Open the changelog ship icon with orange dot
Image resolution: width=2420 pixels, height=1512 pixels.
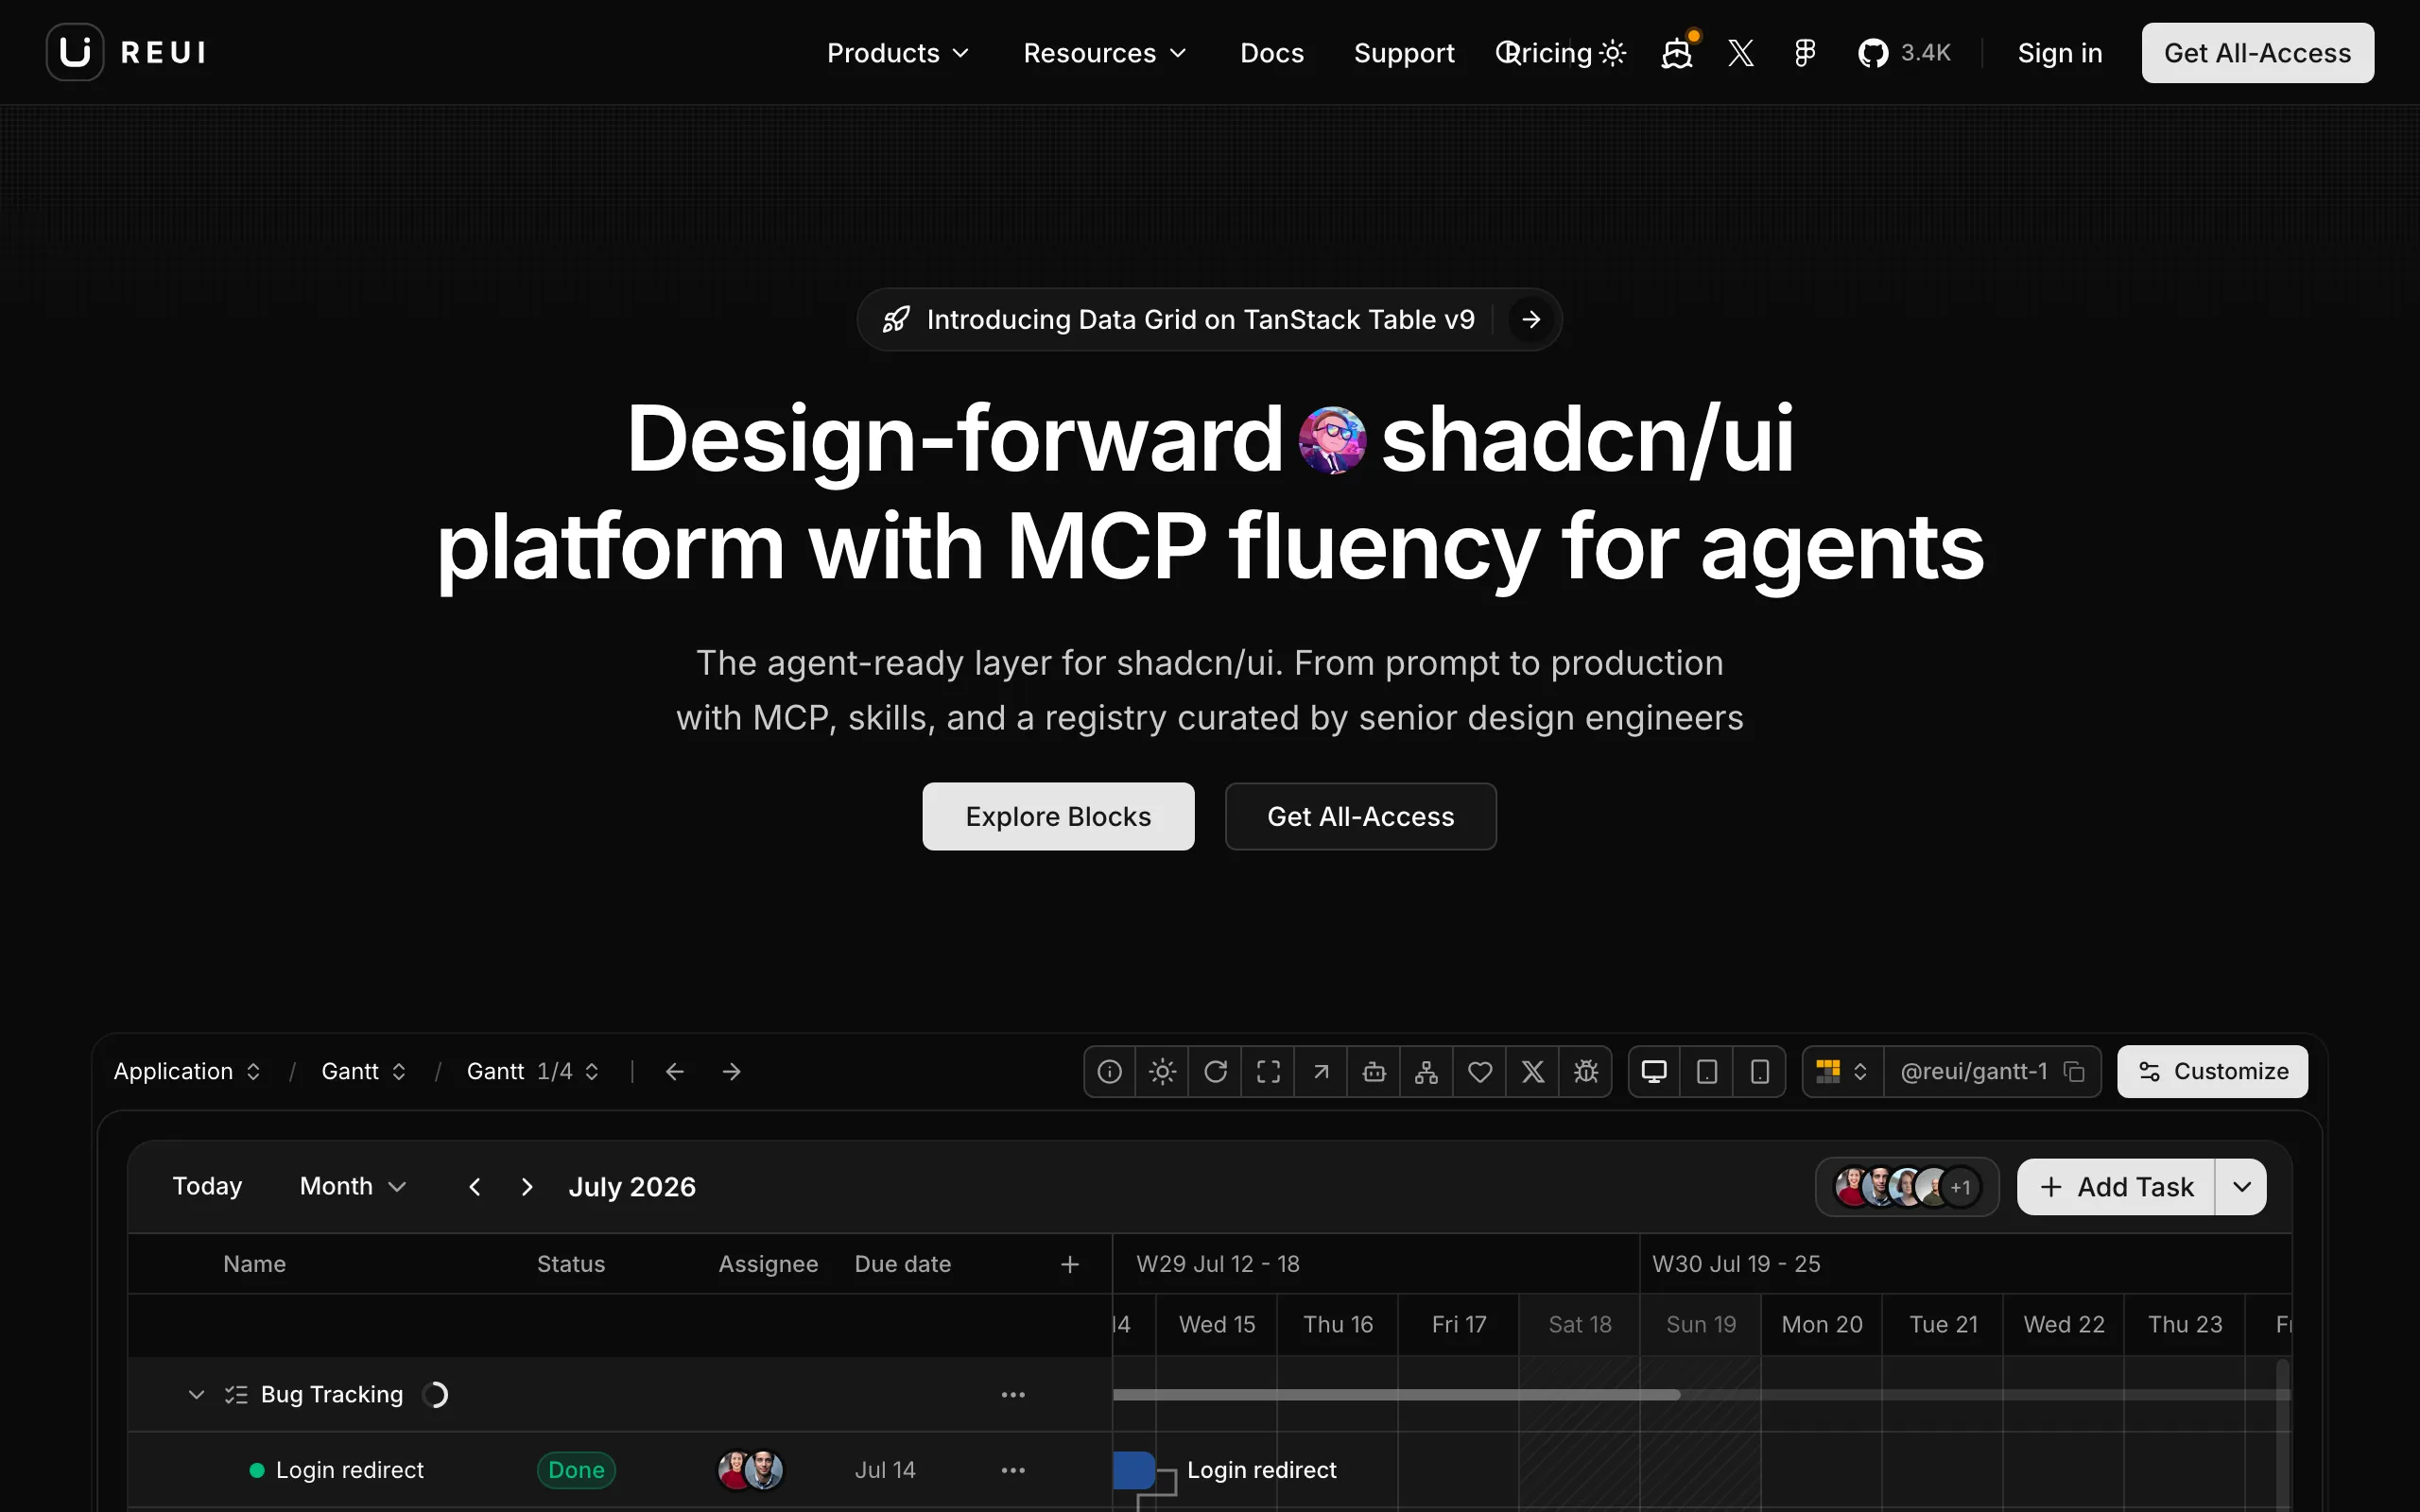pyautogui.click(x=1677, y=53)
